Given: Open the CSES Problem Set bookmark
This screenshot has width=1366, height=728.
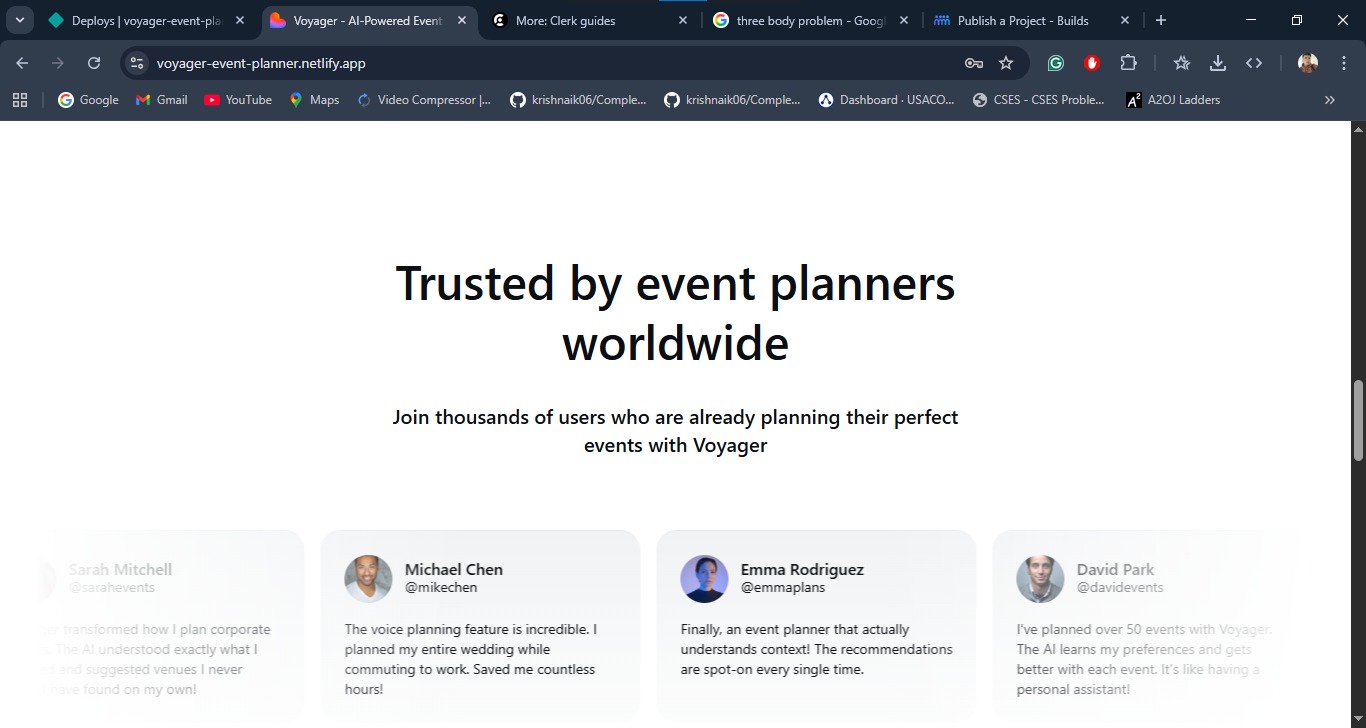Looking at the screenshot, I should (x=1039, y=100).
